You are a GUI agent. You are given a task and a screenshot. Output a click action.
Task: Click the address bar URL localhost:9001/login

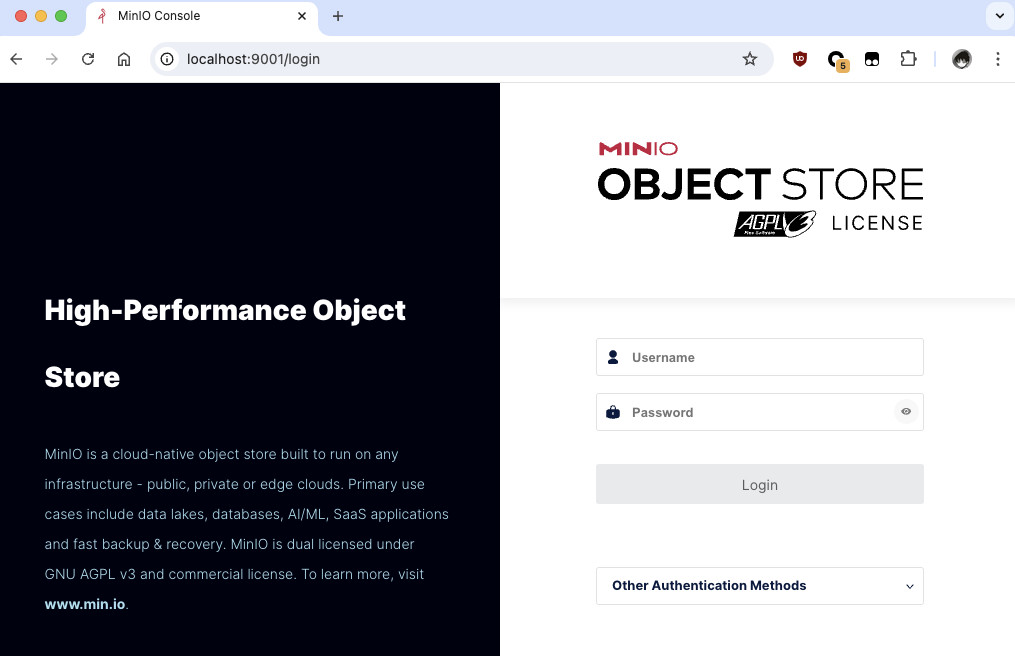point(253,59)
